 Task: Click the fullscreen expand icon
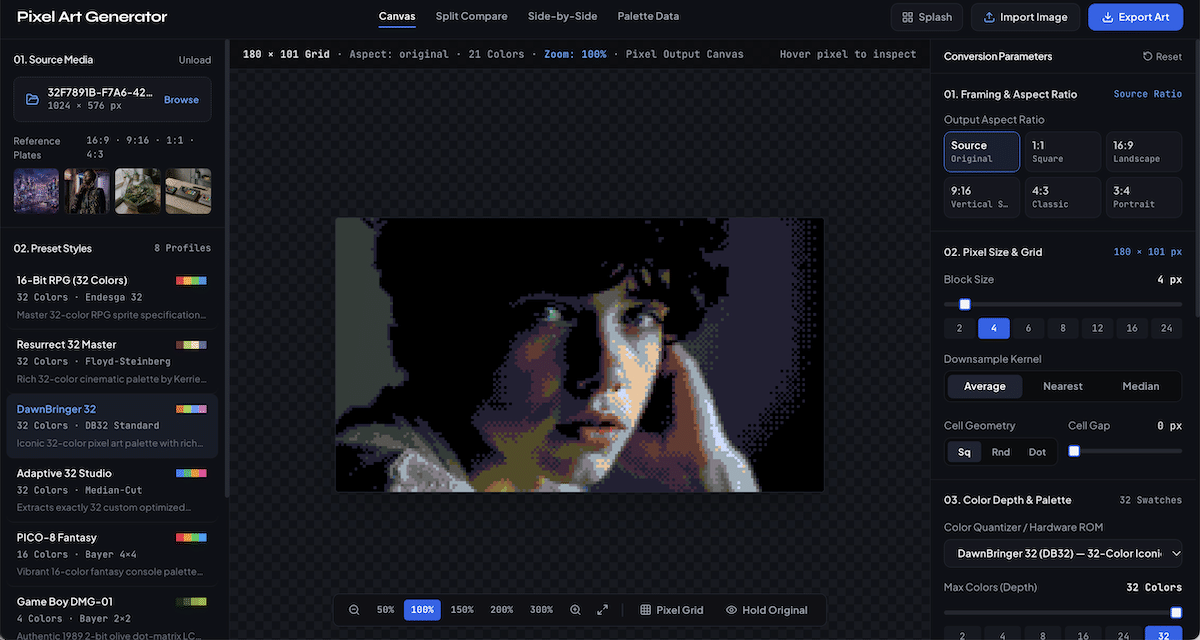(602, 610)
